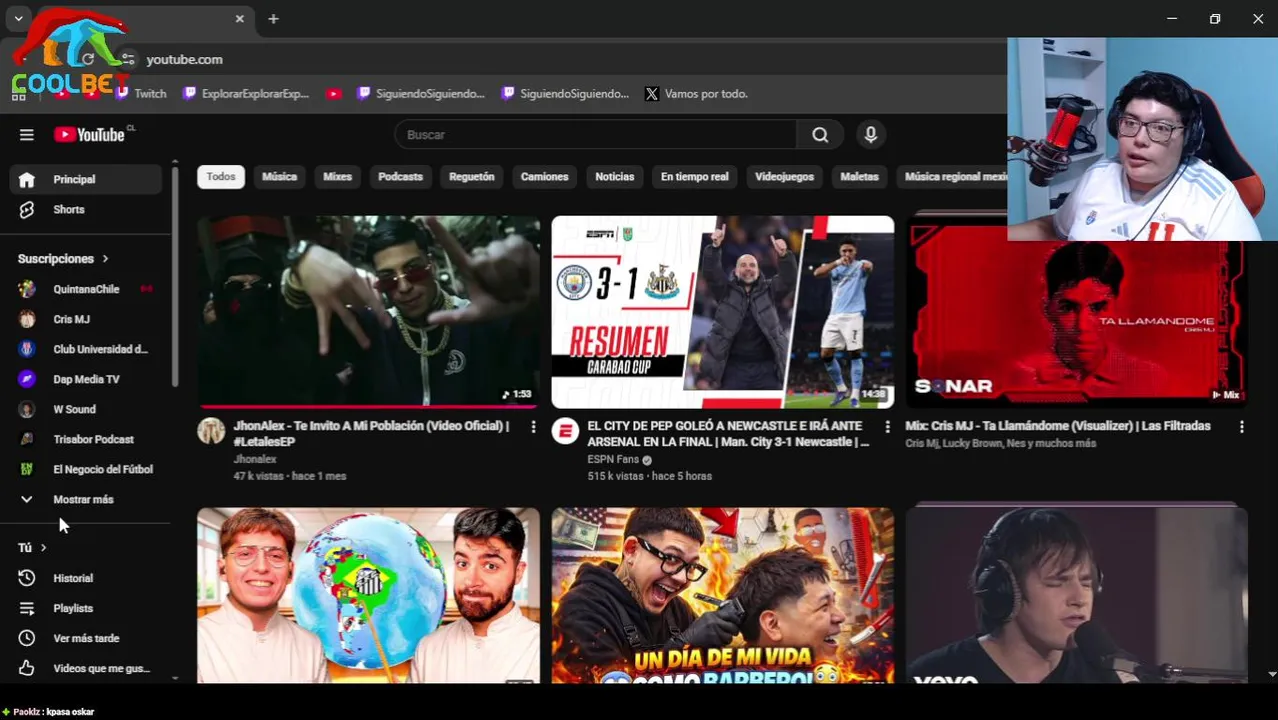Select the Maletas filter chip
The image size is (1278, 720).
pos(859,177)
